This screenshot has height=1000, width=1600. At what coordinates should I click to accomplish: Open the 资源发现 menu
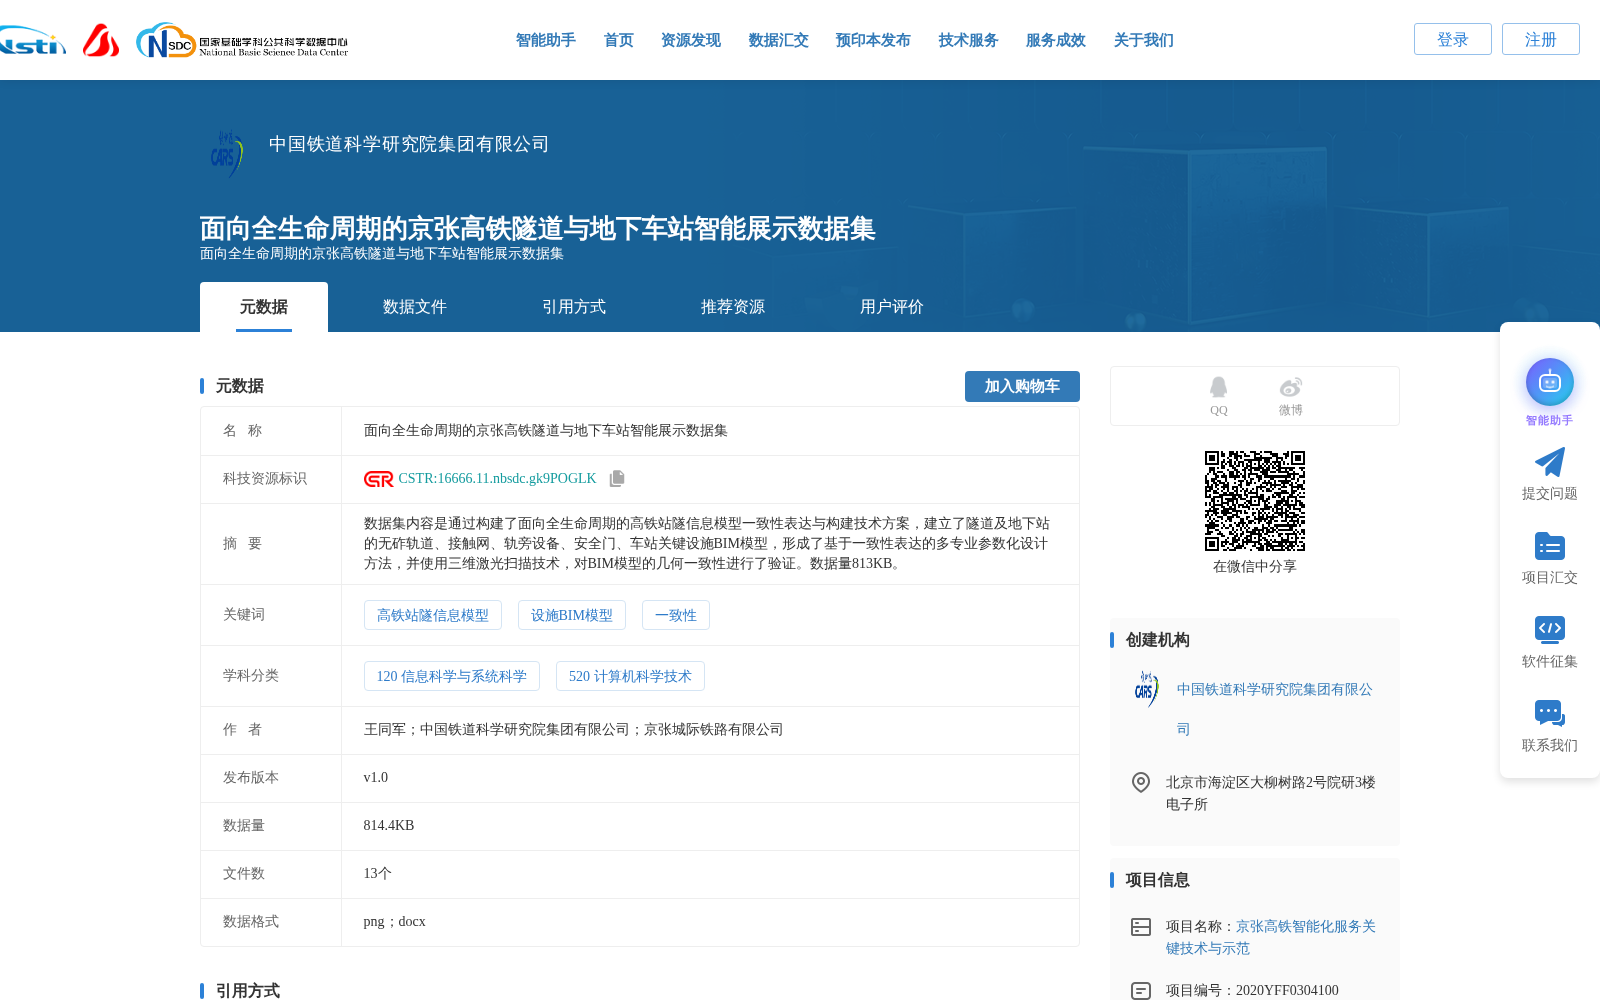[x=690, y=40]
